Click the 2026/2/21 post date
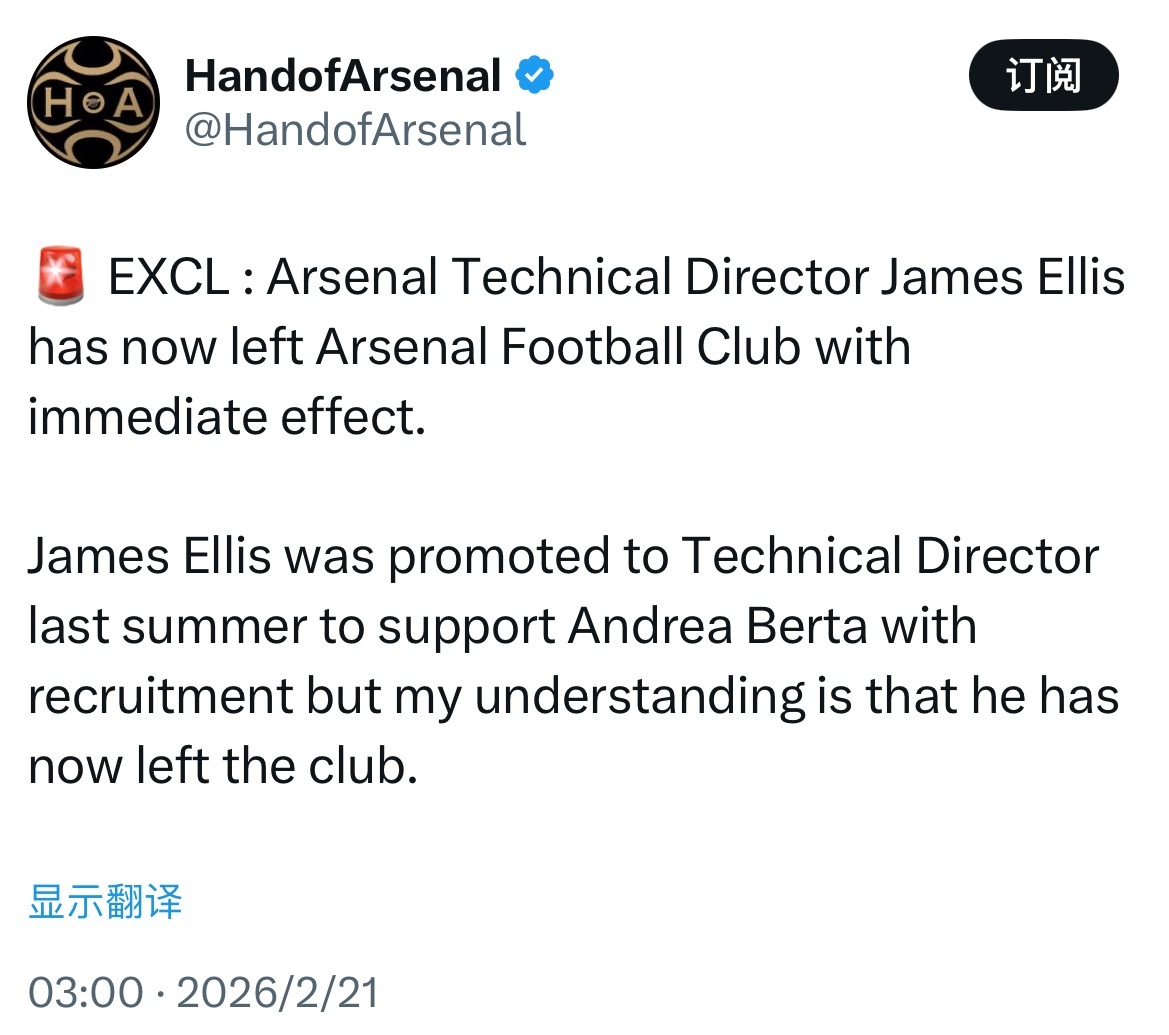 coord(278,992)
